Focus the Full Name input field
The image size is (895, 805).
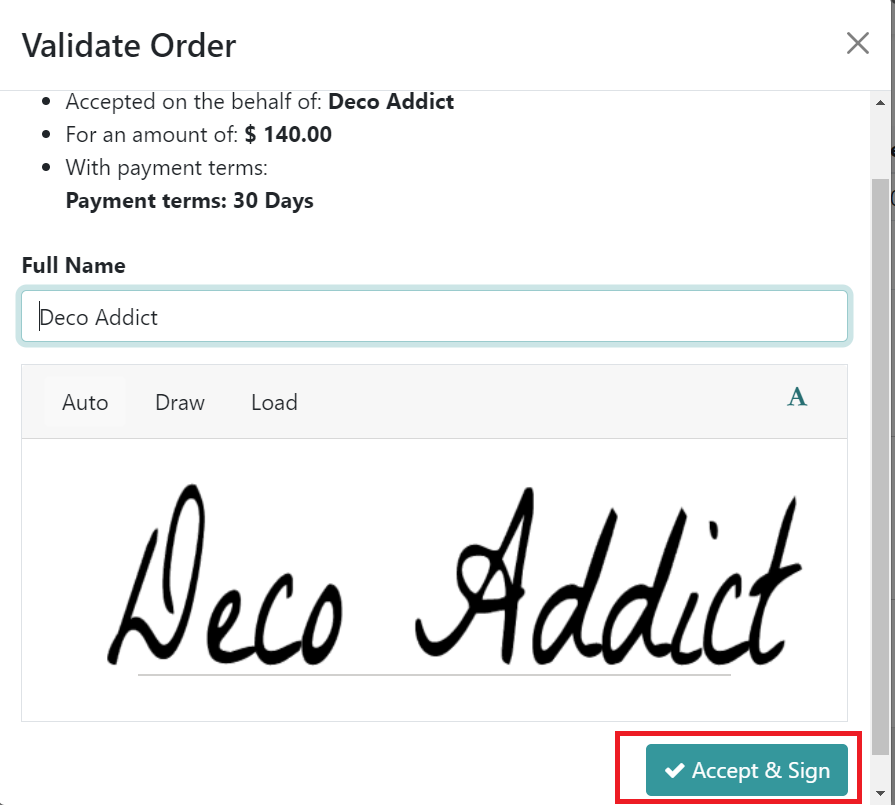click(434, 316)
